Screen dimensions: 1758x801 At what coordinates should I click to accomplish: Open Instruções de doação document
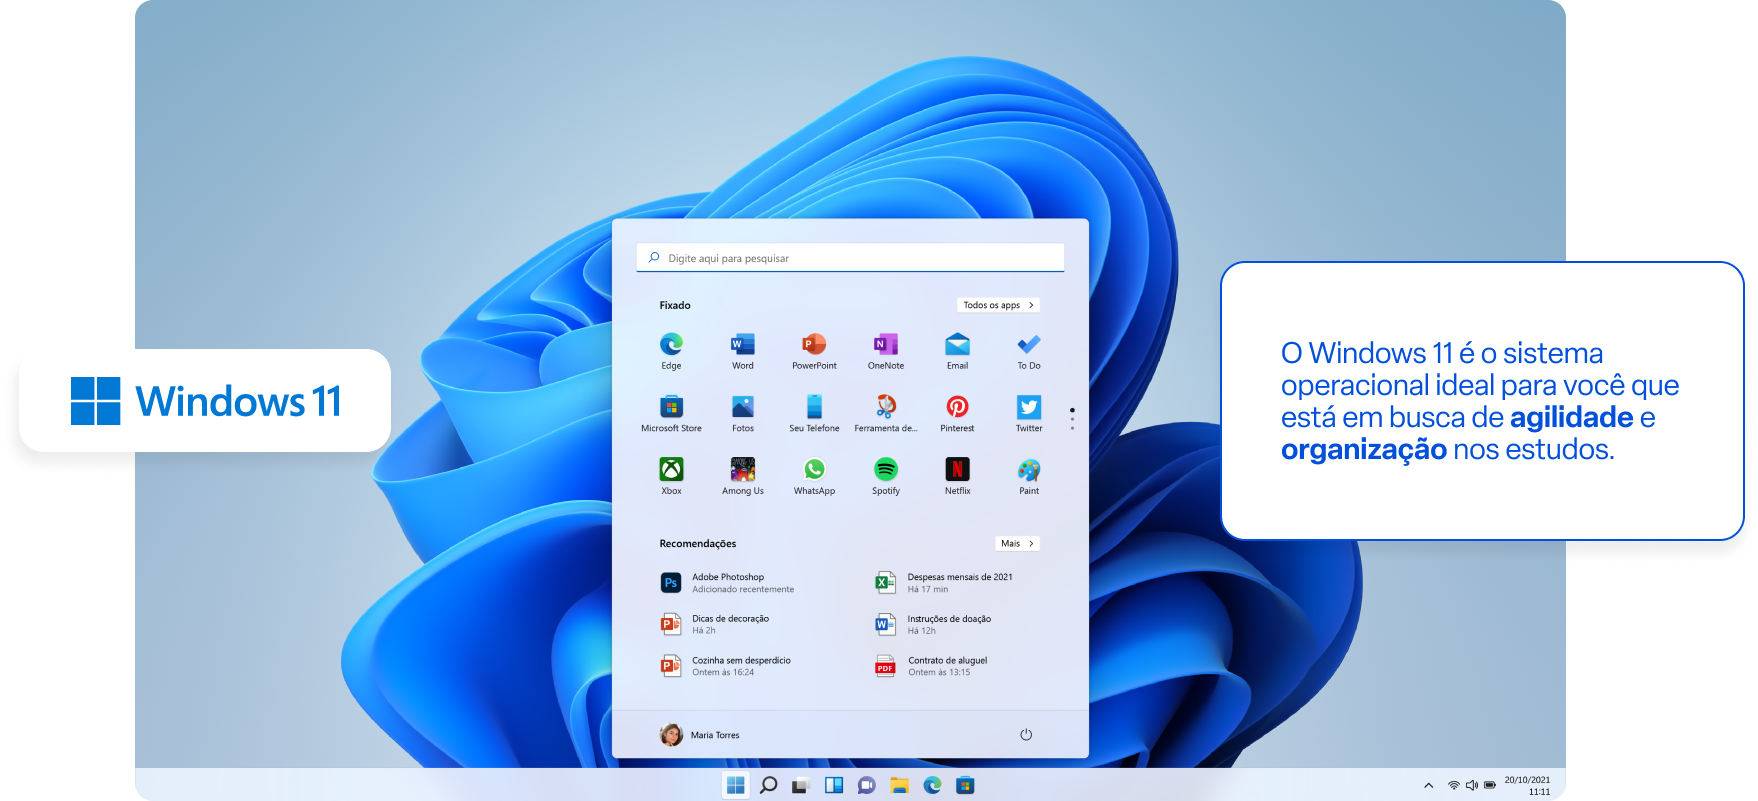coord(934,625)
